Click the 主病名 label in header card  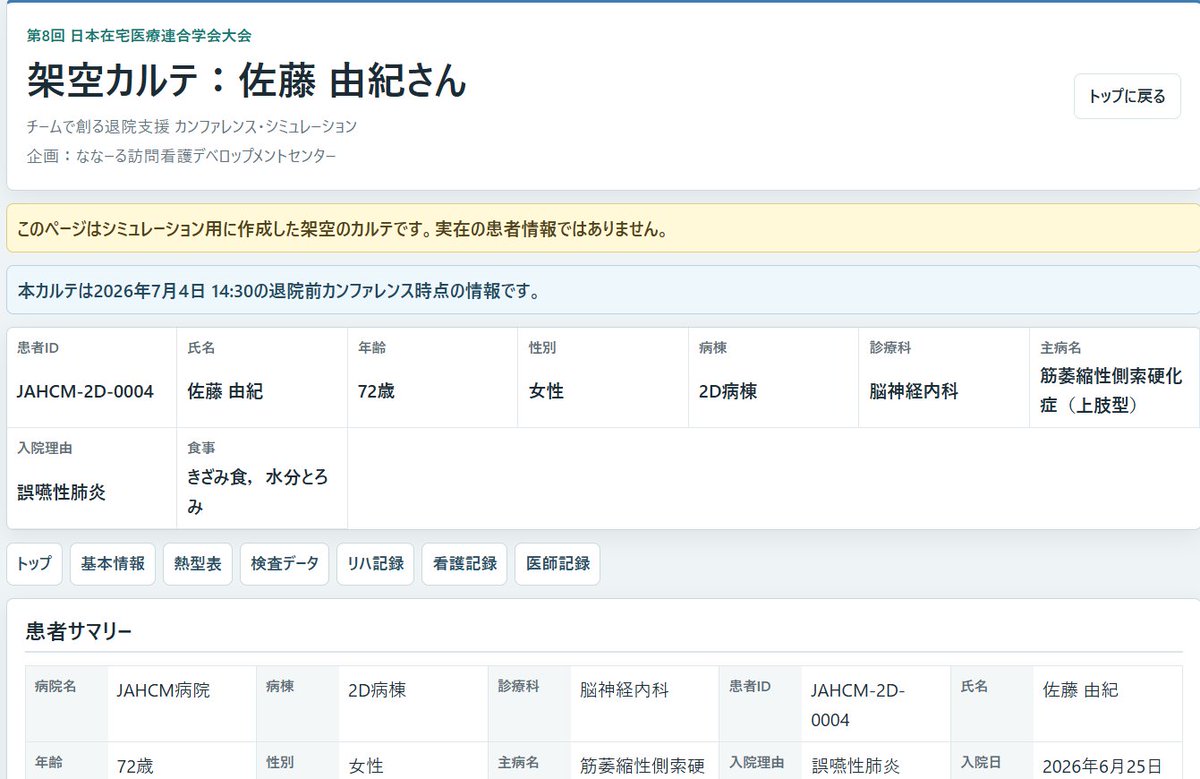(x=1061, y=348)
